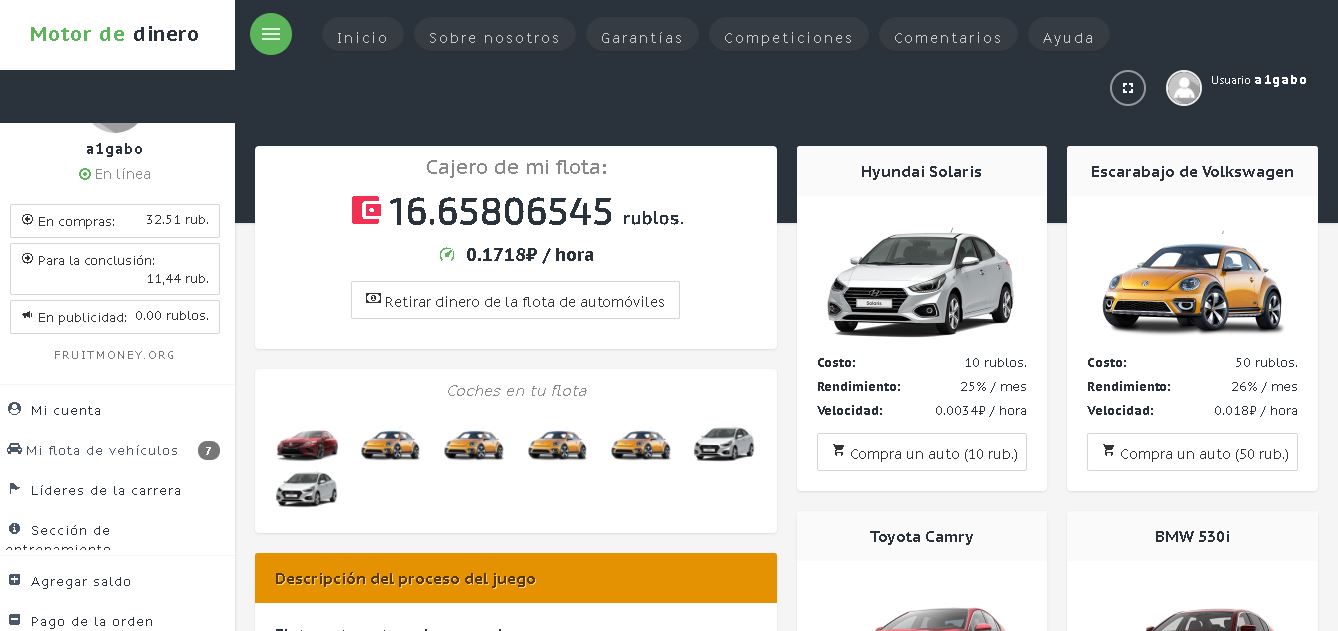1338x631 pixels.
Task: Open the green hamburger menu
Action: click(x=271, y=34)
